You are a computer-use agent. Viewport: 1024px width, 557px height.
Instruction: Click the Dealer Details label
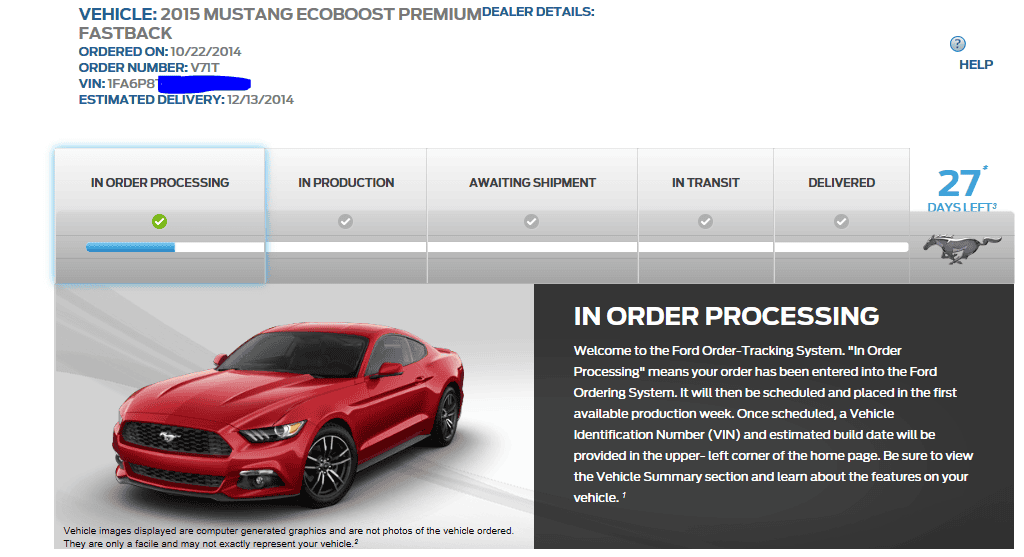(538, 12)
